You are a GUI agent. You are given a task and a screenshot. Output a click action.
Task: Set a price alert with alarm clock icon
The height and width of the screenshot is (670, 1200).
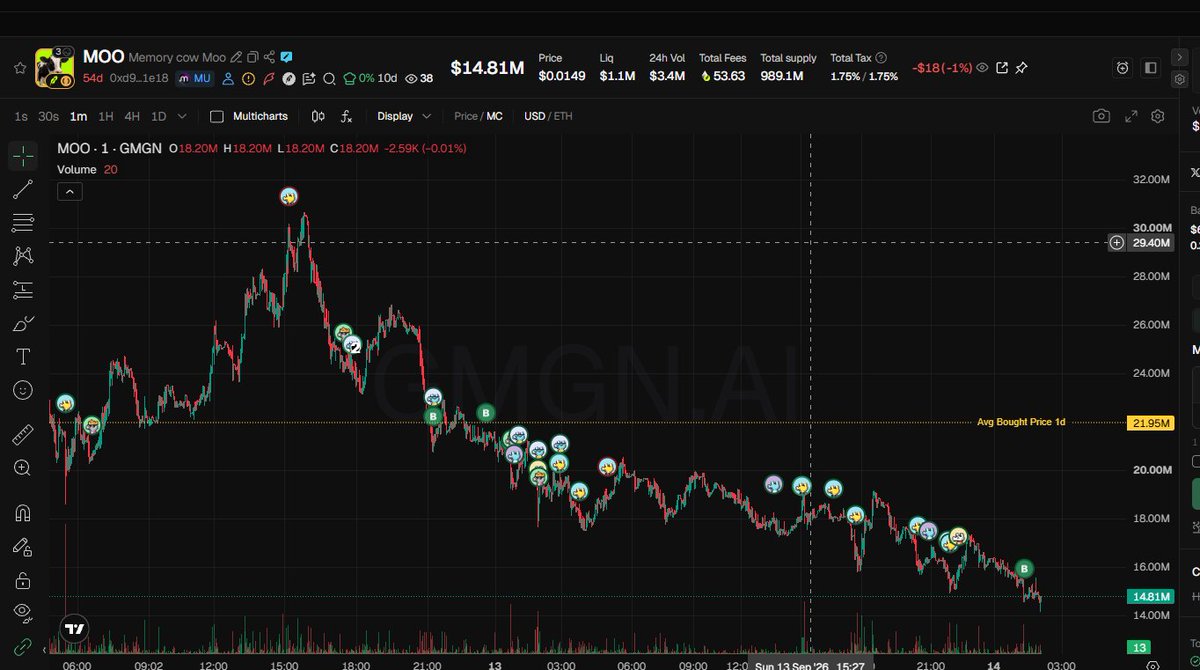1123,68
